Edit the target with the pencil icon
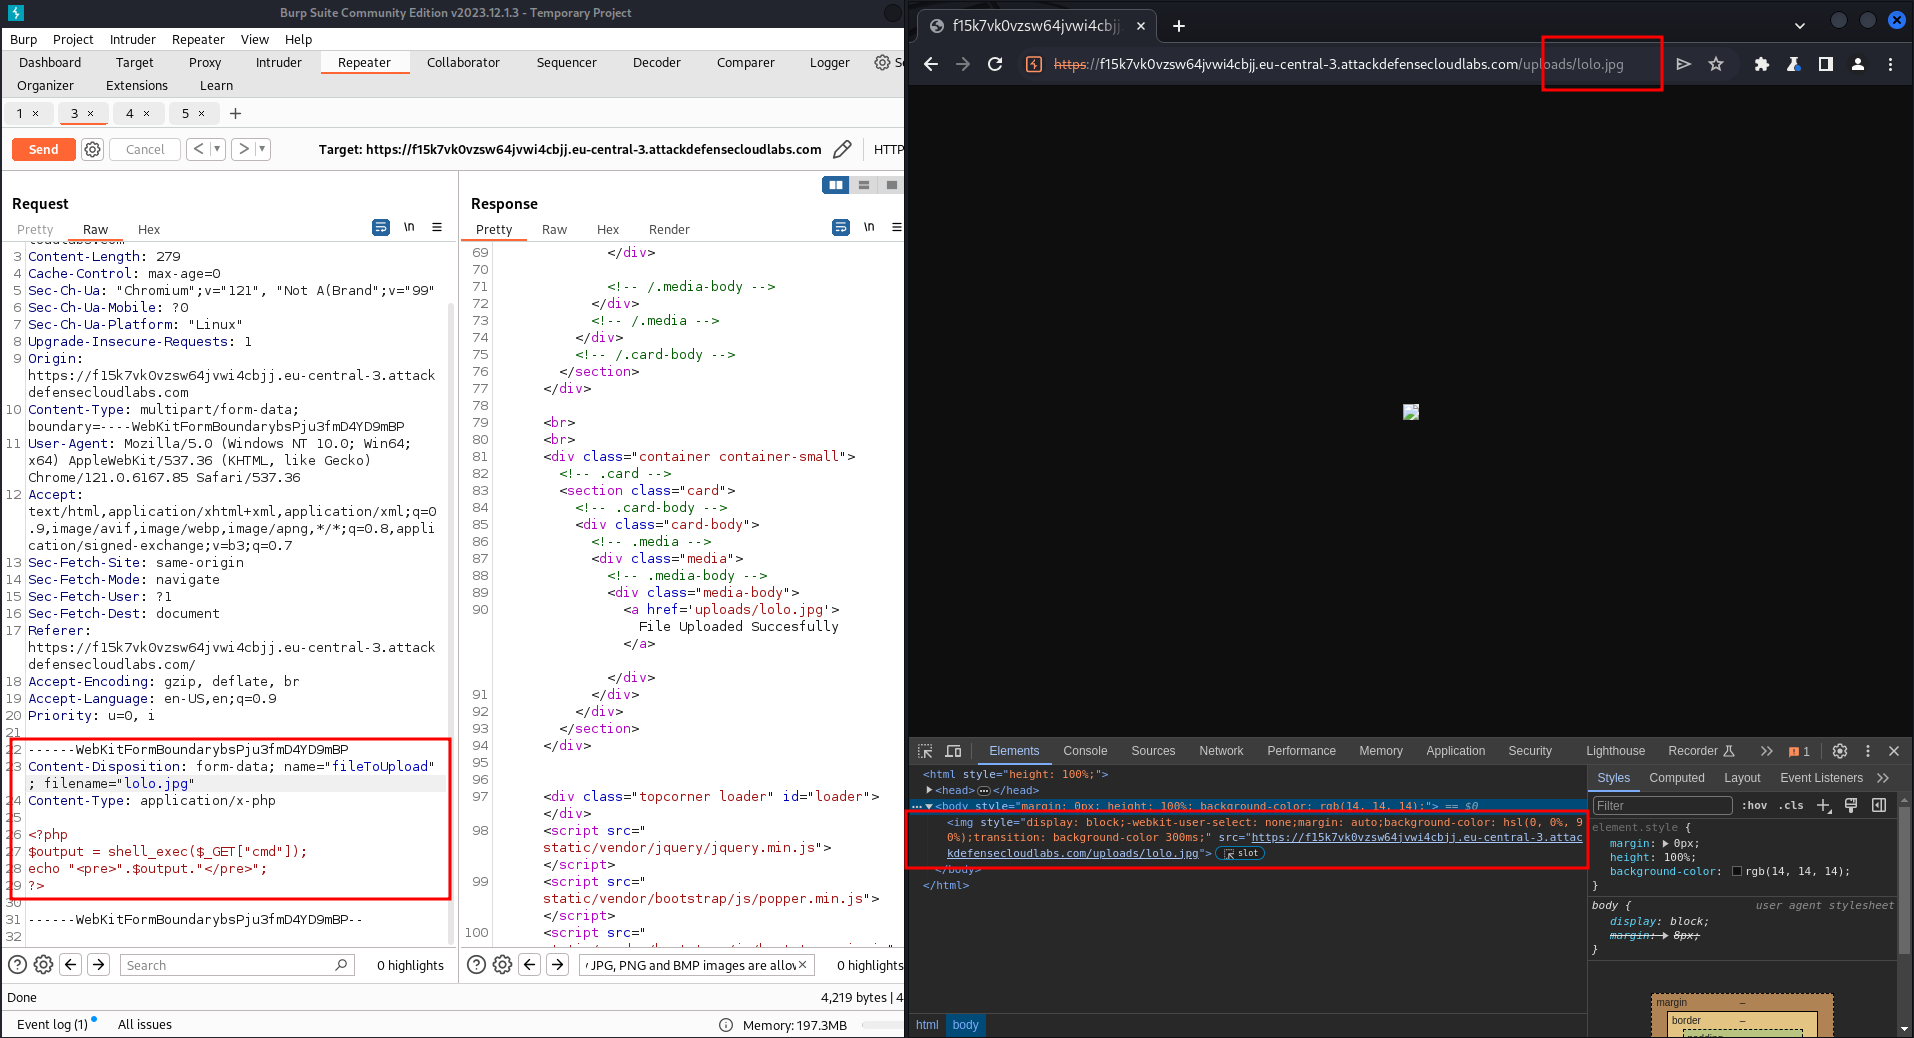The width and height of the screenshot is (1914, 1038). coord(842,149)
